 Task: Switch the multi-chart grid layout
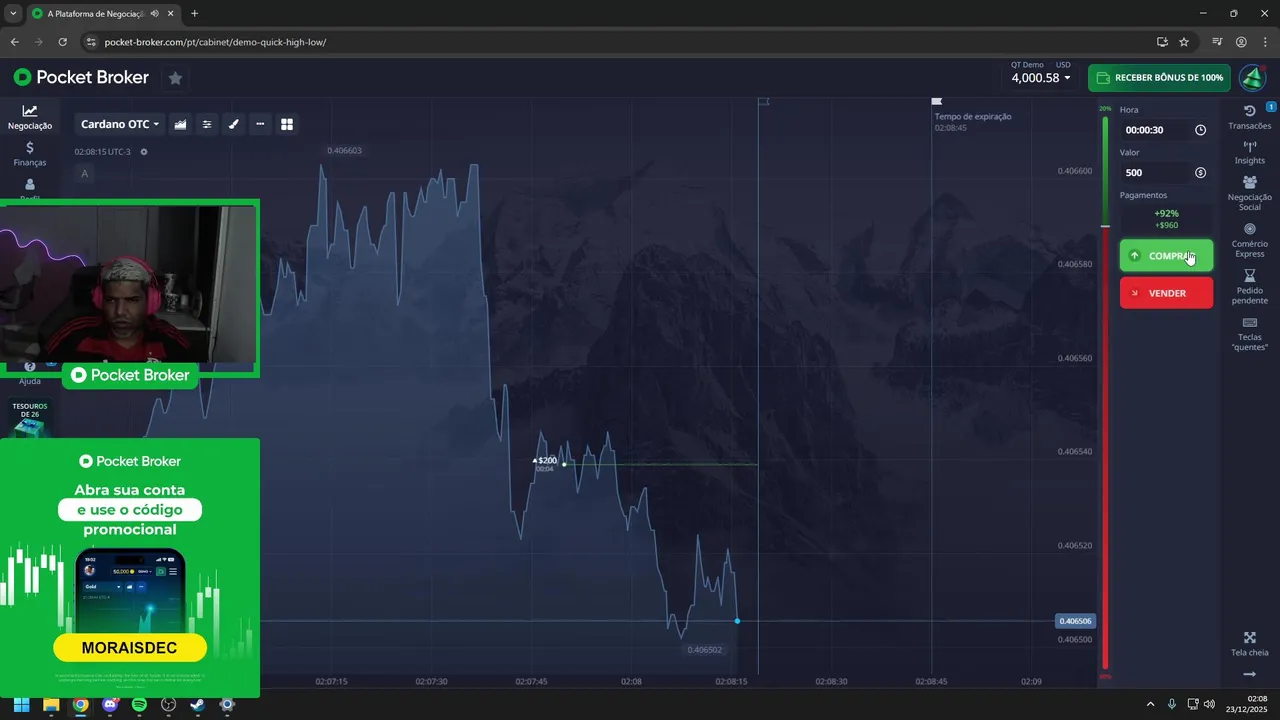[287, 124]
